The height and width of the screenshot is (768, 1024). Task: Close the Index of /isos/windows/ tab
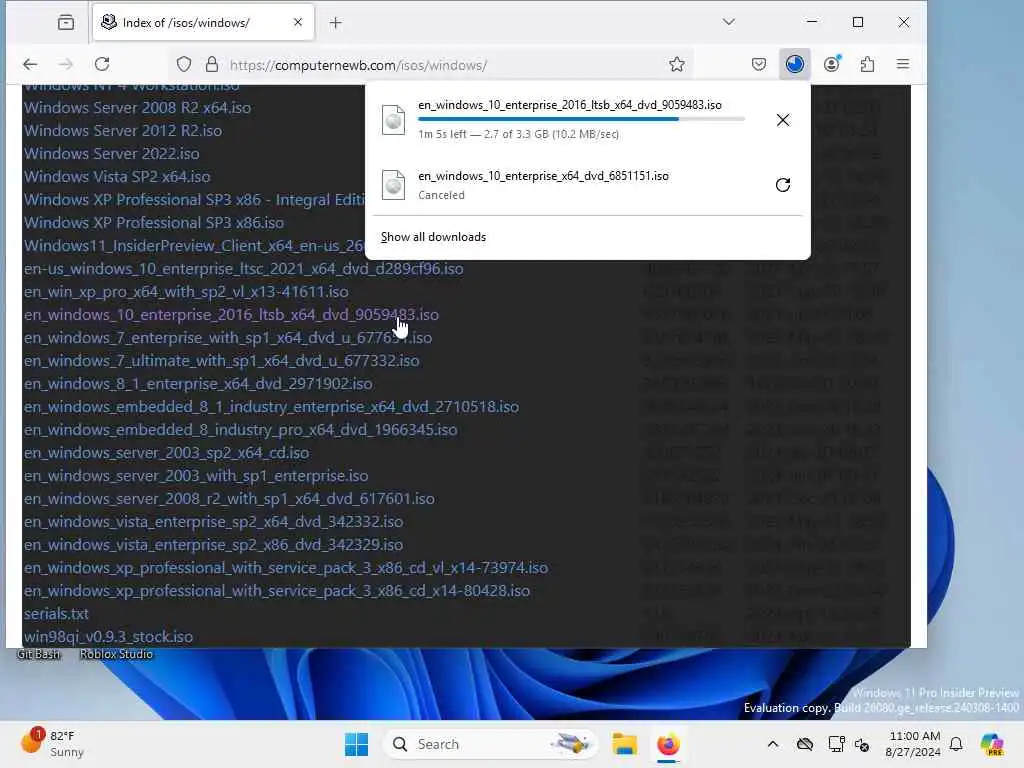pyautogui.click(x=298, y=22)
